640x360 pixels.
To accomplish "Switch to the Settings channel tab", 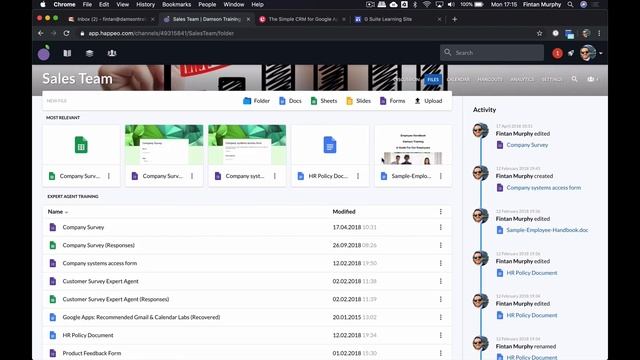I will pyautogui.click(x=551, y=80).
